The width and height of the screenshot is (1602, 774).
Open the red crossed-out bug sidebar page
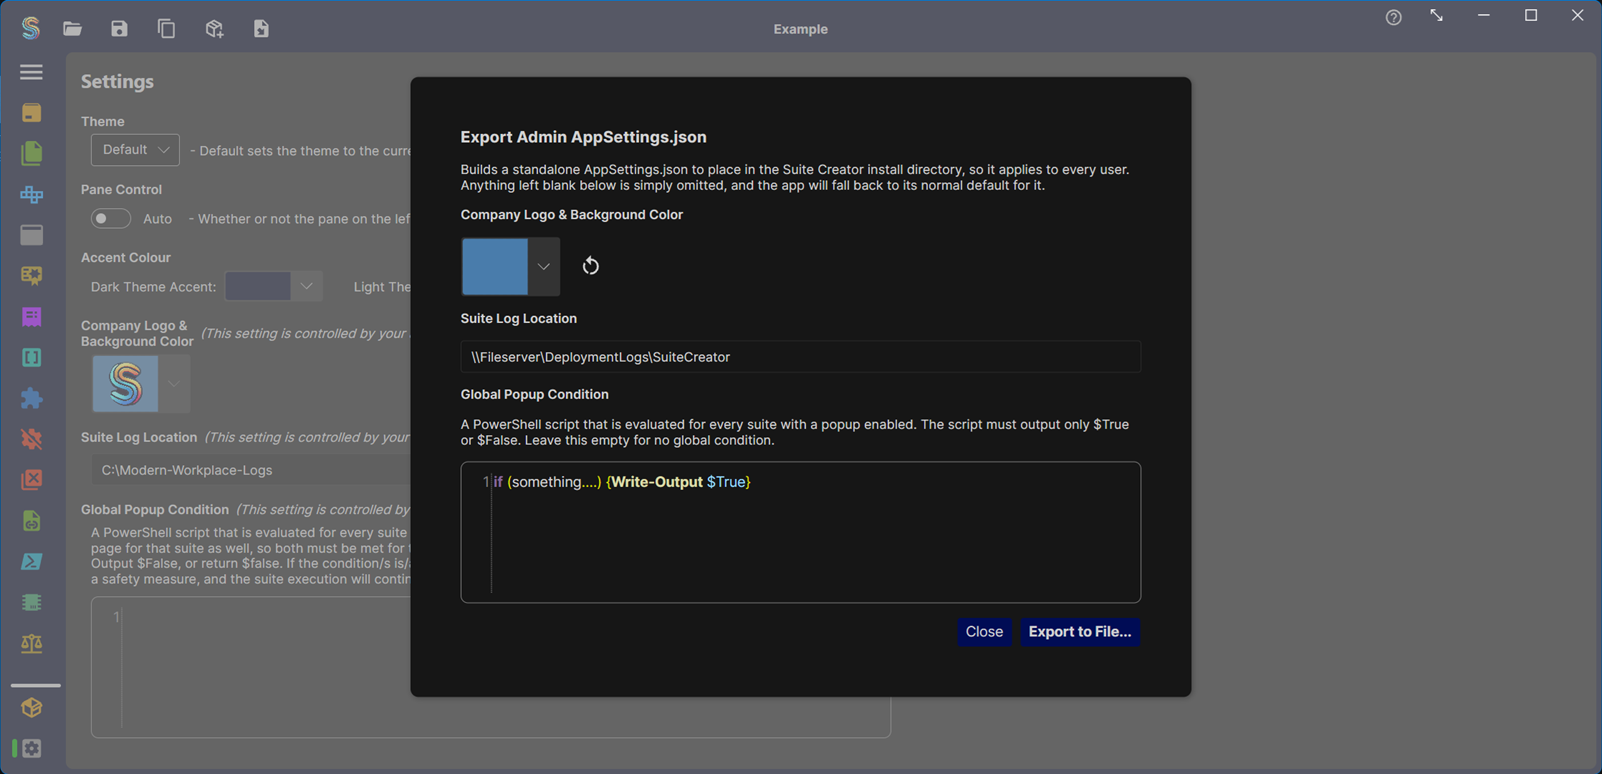coord(31,439)
